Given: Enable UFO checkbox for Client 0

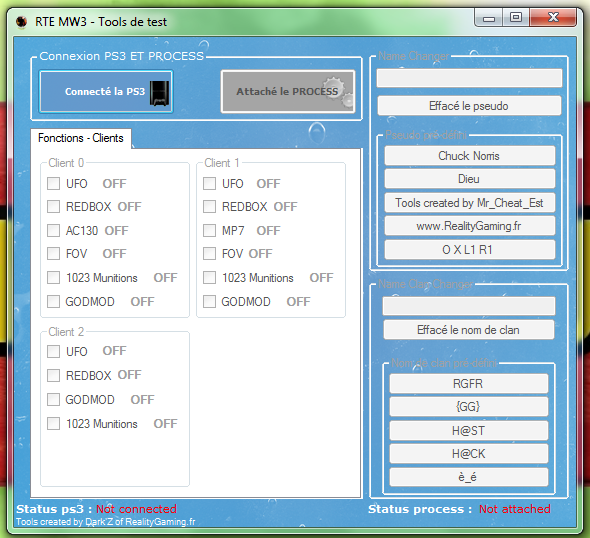Looking at the screenshot, I should pyautogui.click(x=53, y=184).
